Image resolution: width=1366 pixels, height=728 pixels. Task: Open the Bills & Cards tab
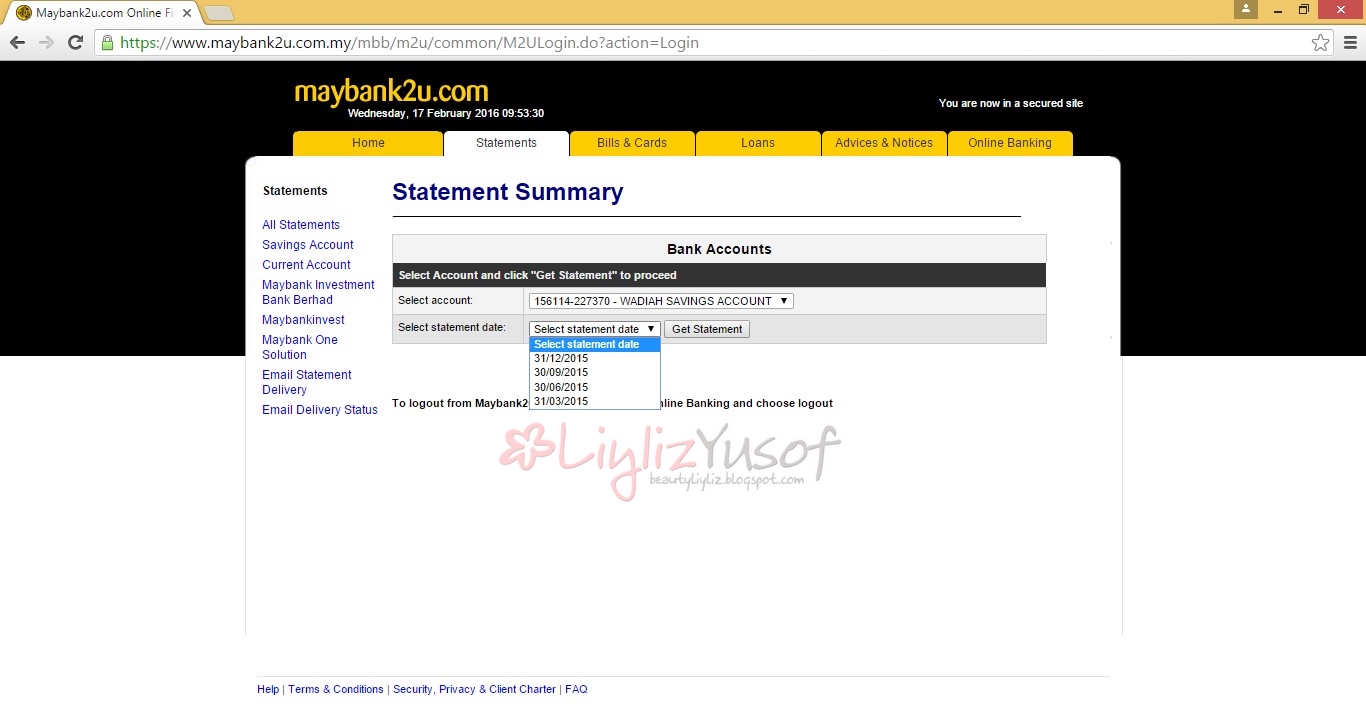pyautogui.click(x=632, y=143)
